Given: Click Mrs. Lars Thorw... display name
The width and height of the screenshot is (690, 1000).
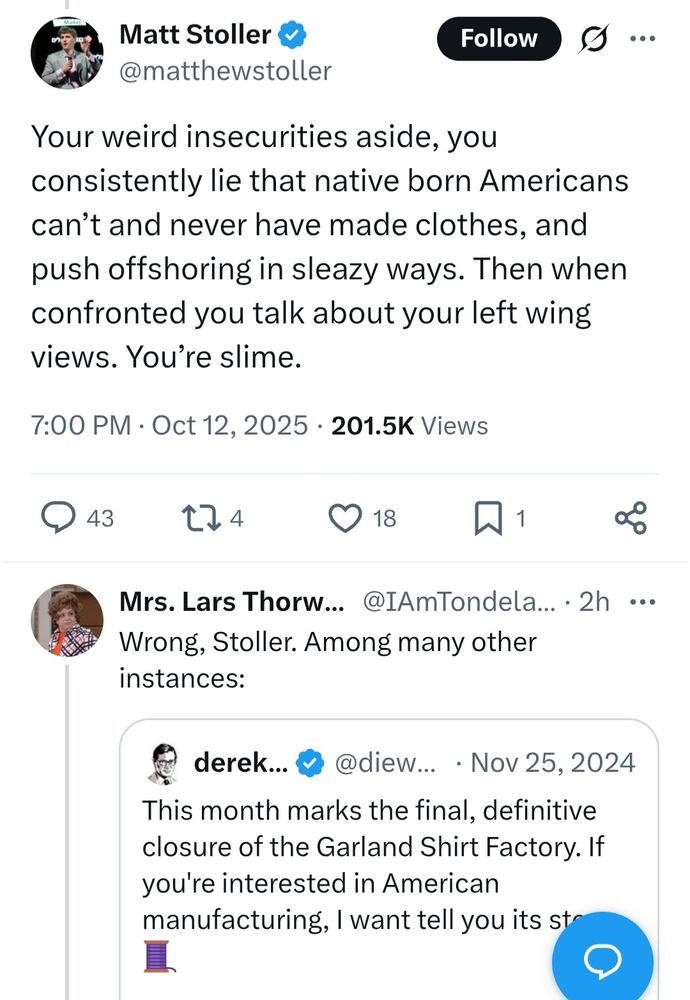Looking at the screenshot, I should coord(231,602).
